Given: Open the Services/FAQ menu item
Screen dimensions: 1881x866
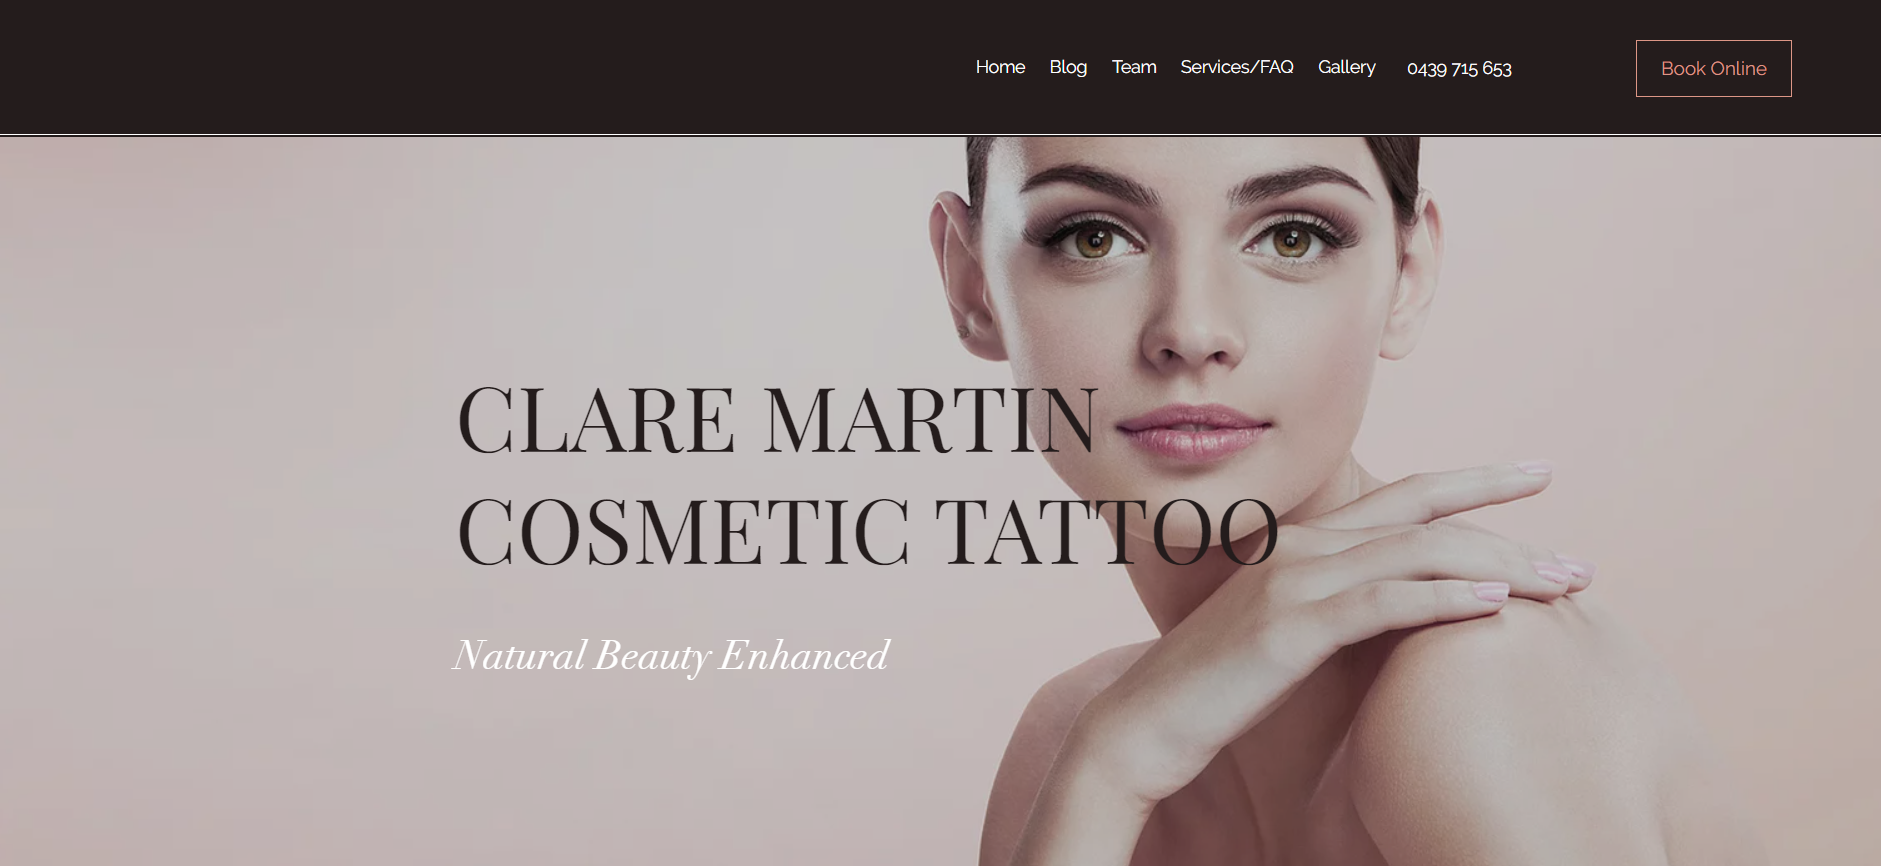Looking at the screenshot, I should [x=1237, y=67].
